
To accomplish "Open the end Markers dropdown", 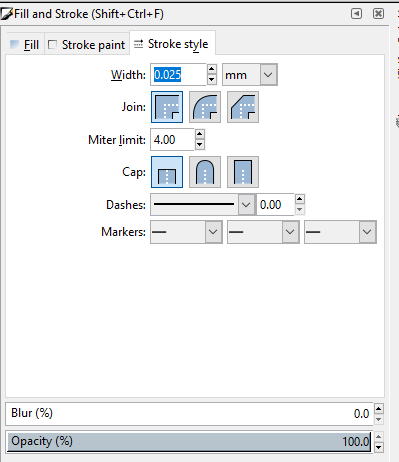I will coord(340,232).
